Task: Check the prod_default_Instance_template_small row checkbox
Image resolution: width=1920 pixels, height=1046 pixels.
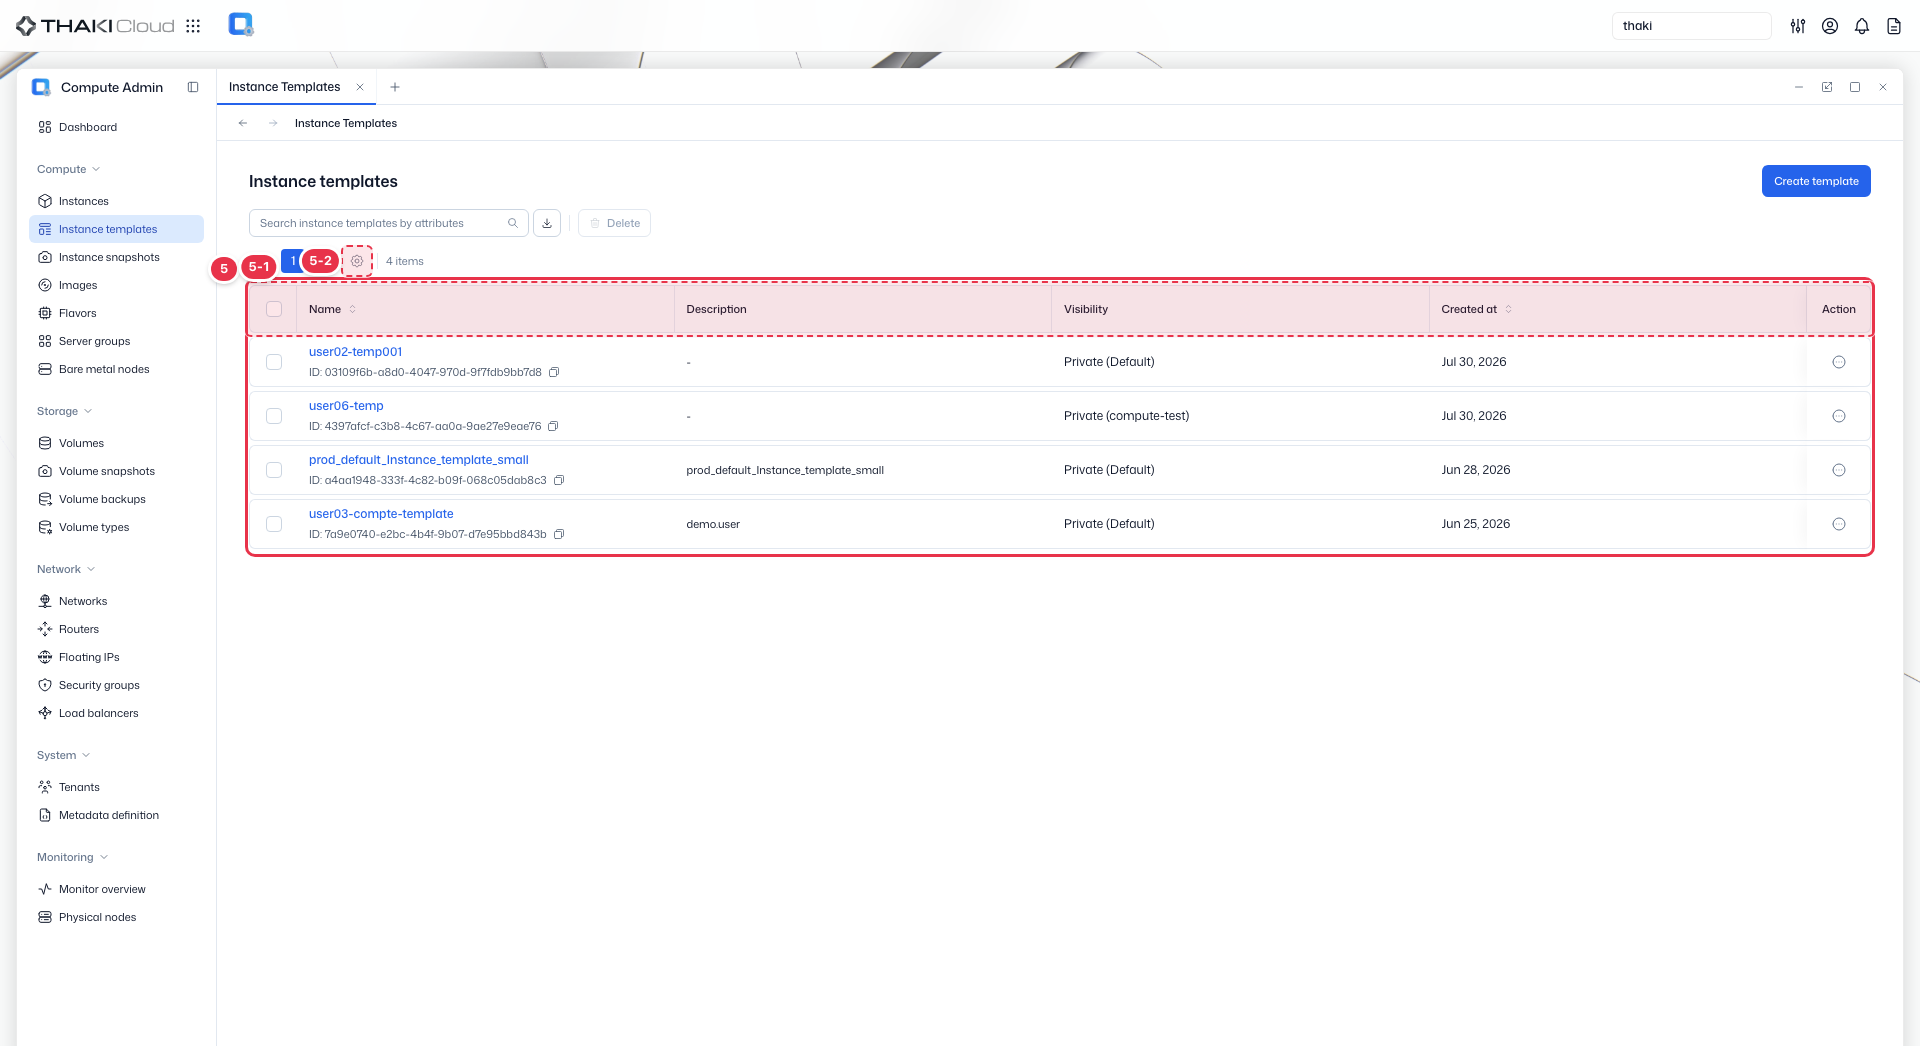Action: click(274, 470)
